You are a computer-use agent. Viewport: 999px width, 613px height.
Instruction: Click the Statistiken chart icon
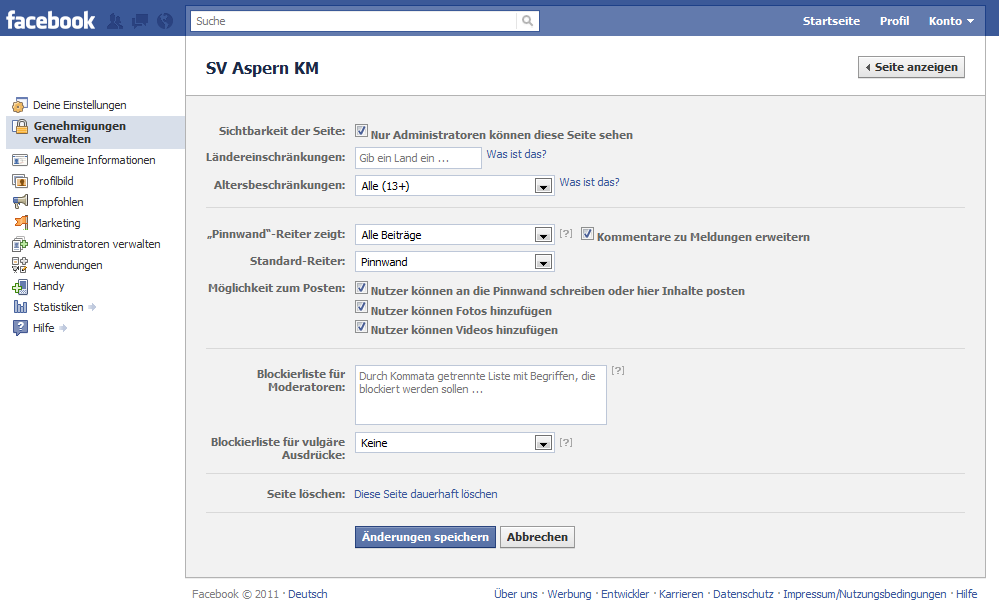point(20,307)
